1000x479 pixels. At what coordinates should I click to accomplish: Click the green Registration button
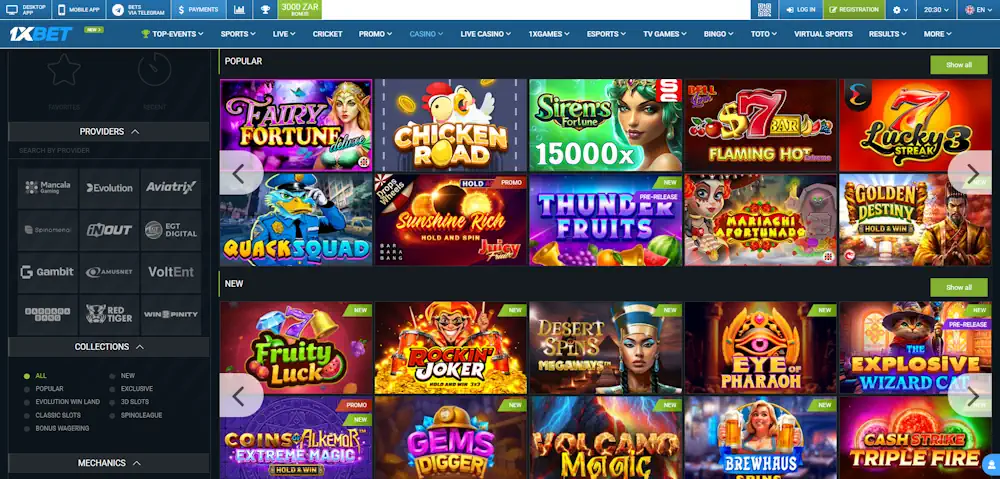[854, 10]
